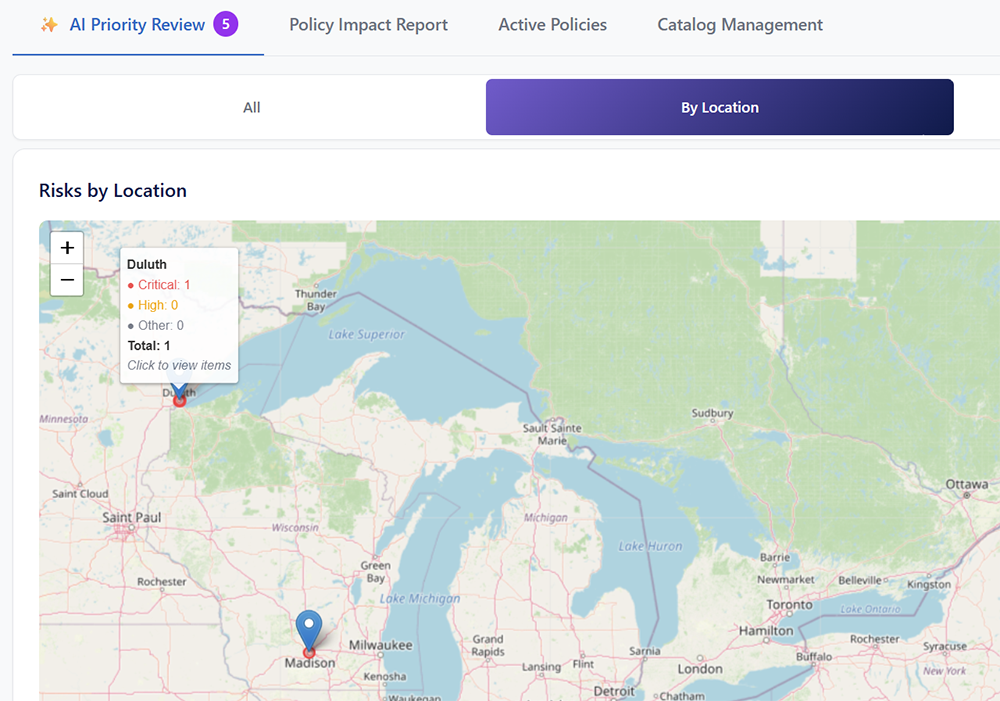The width and height of the screenshot is (1000, 701).
Task: Click the red Duluth risk marker circle
Action: (180, 400)
